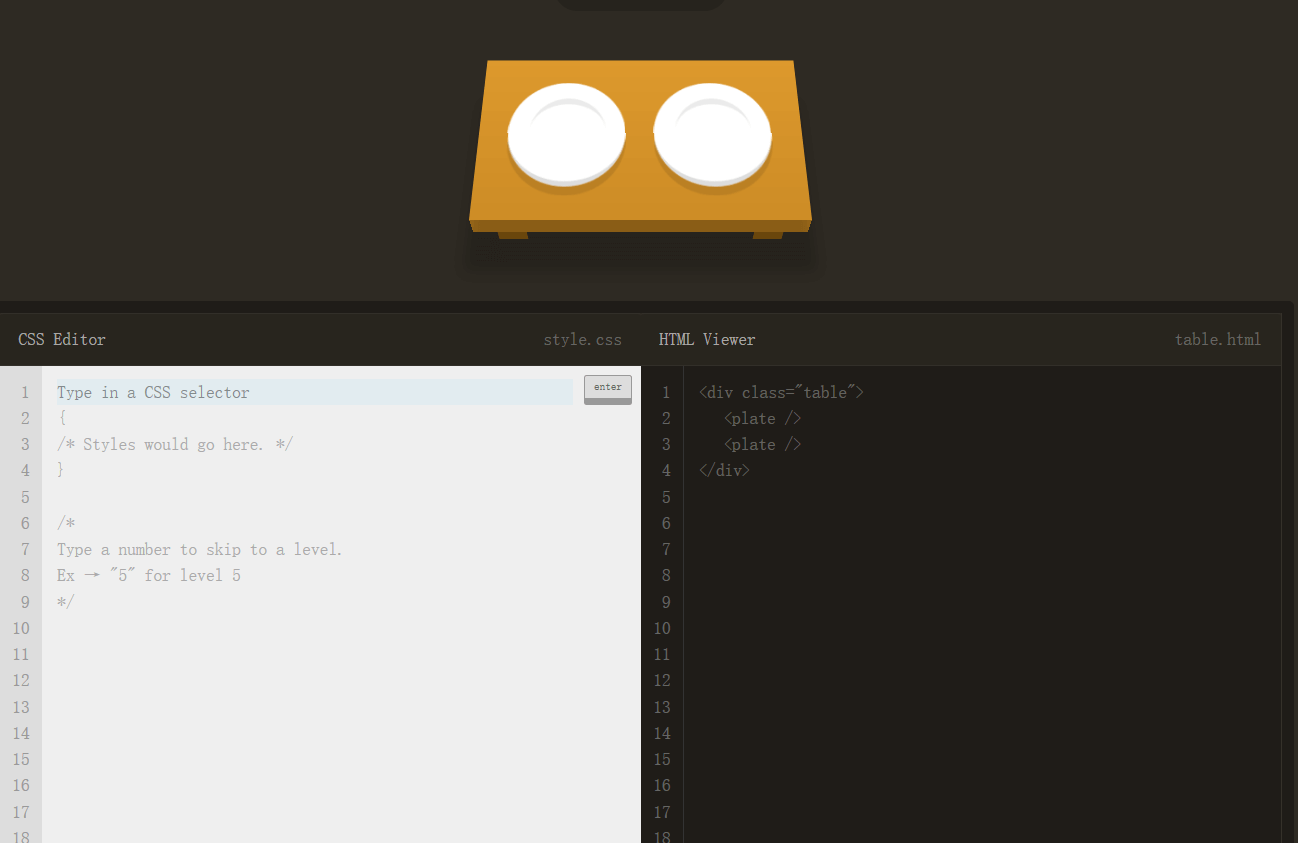This screenshot has width=1298, height=843.
Task: Click the 'CSS Editor' panel title
Action: (x=62, y=339)
